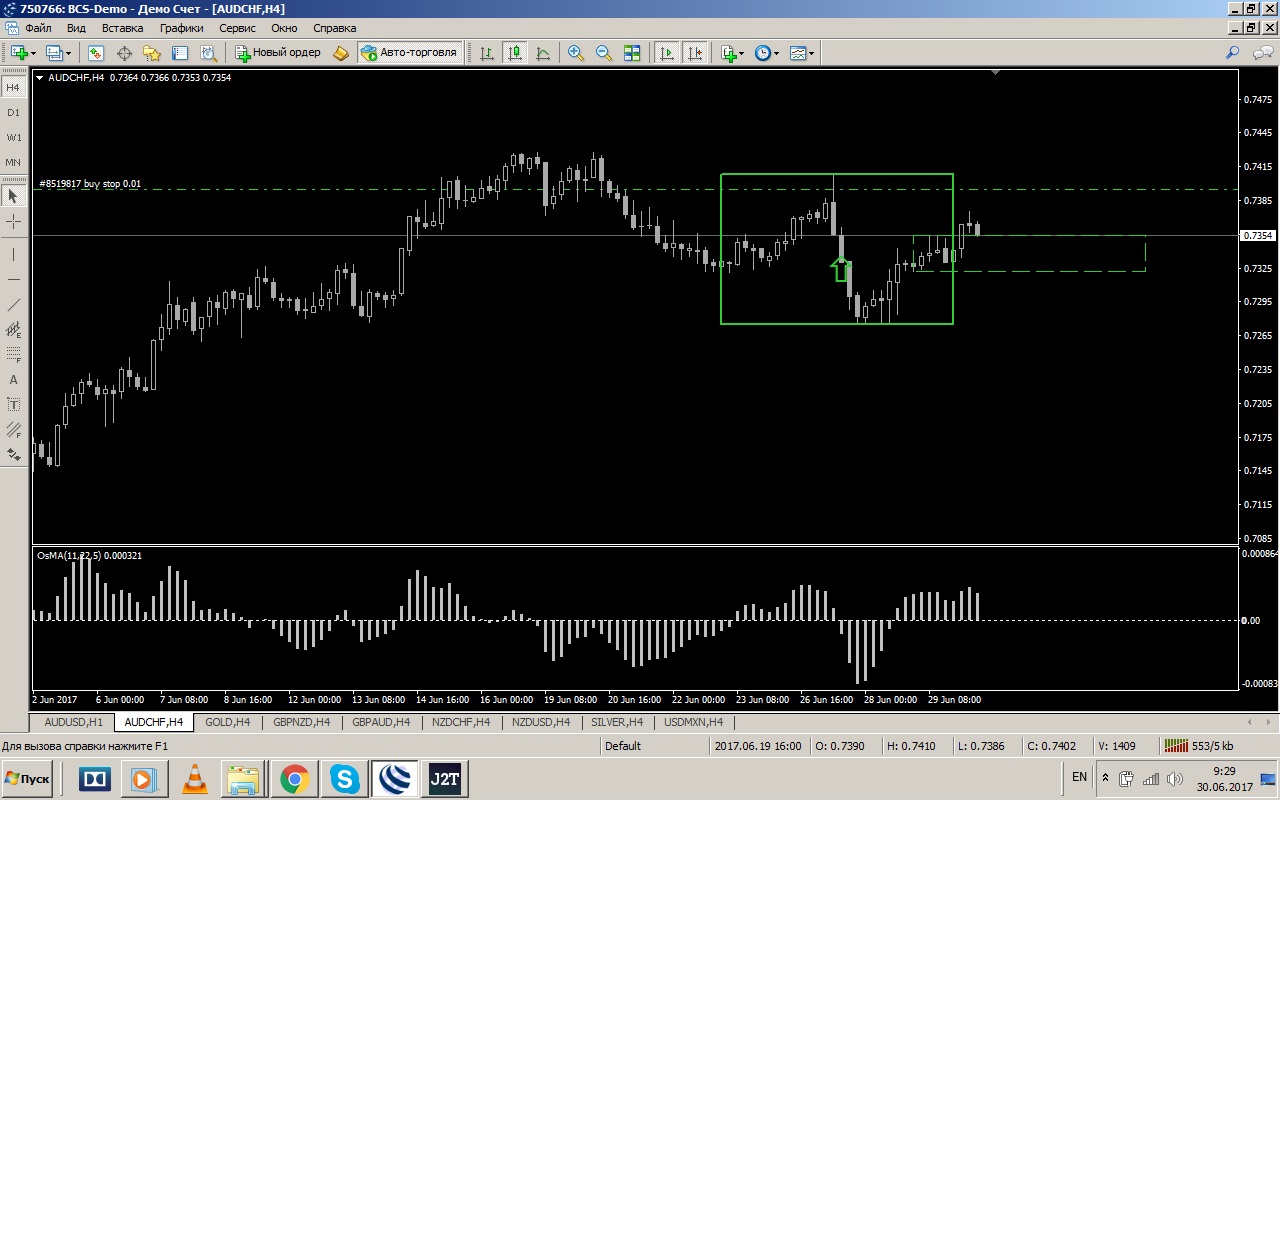The image size is (1280, 1244).
Task: Open the Periods clock icon
Action: [763, 53]
